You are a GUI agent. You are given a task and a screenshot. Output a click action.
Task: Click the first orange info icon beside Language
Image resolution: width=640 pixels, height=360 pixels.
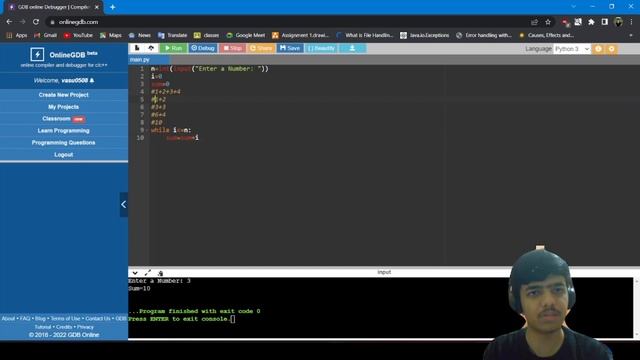598,49
